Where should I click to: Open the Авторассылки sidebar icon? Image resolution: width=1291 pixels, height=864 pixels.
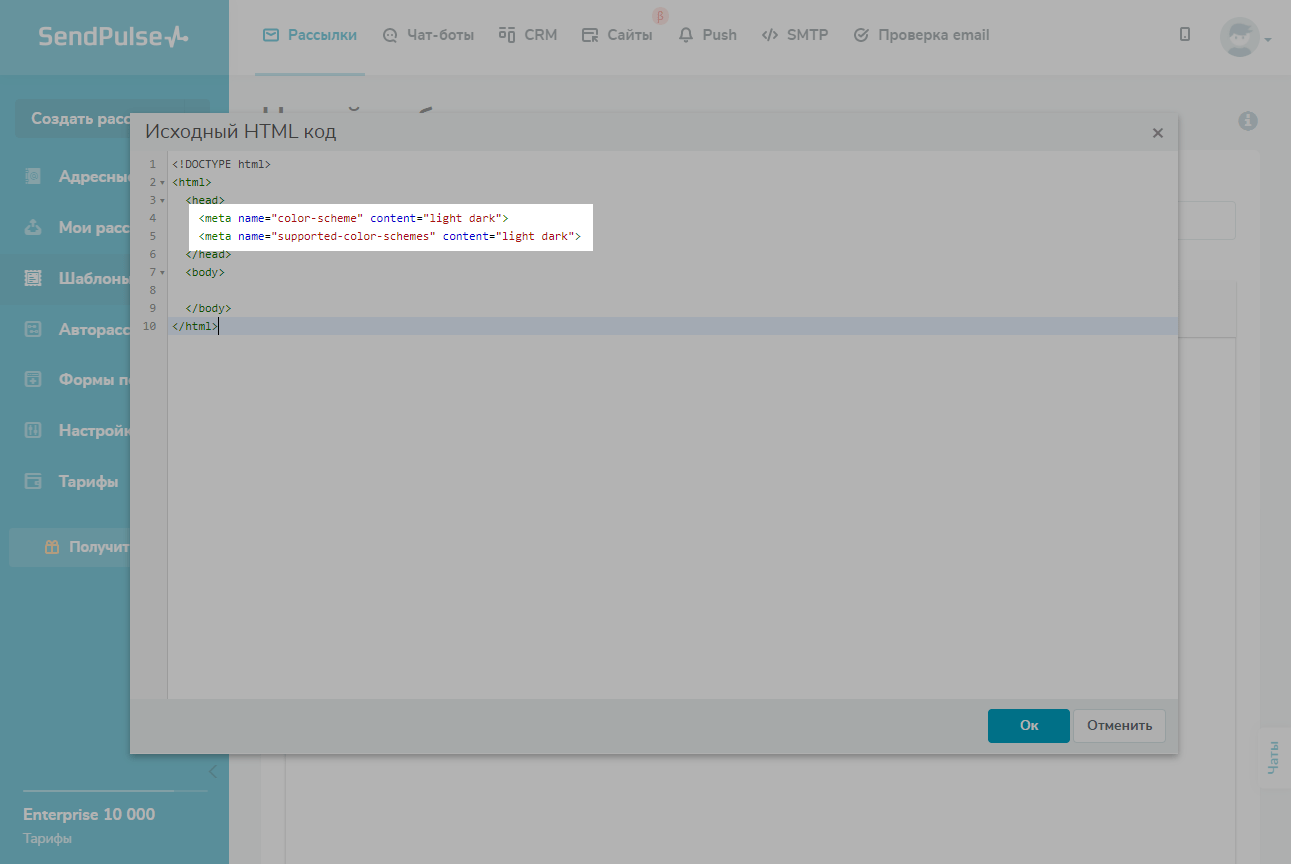pyautogui.click(x=33, y=329)
